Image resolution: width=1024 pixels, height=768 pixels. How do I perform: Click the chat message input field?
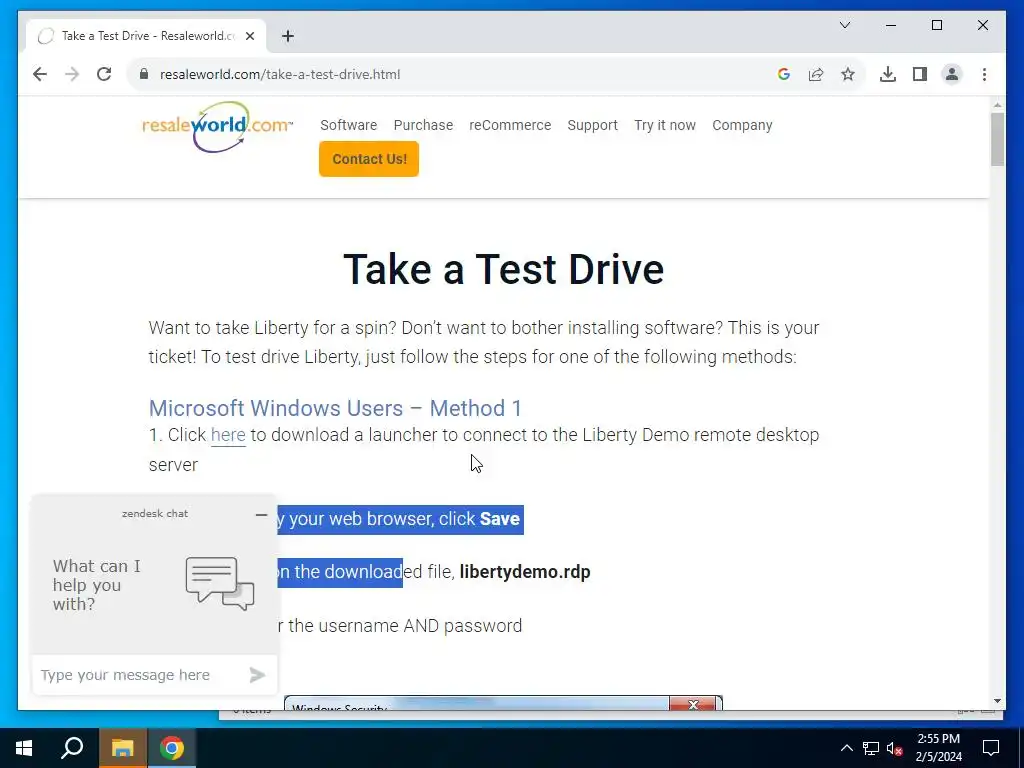coord(140,675)
